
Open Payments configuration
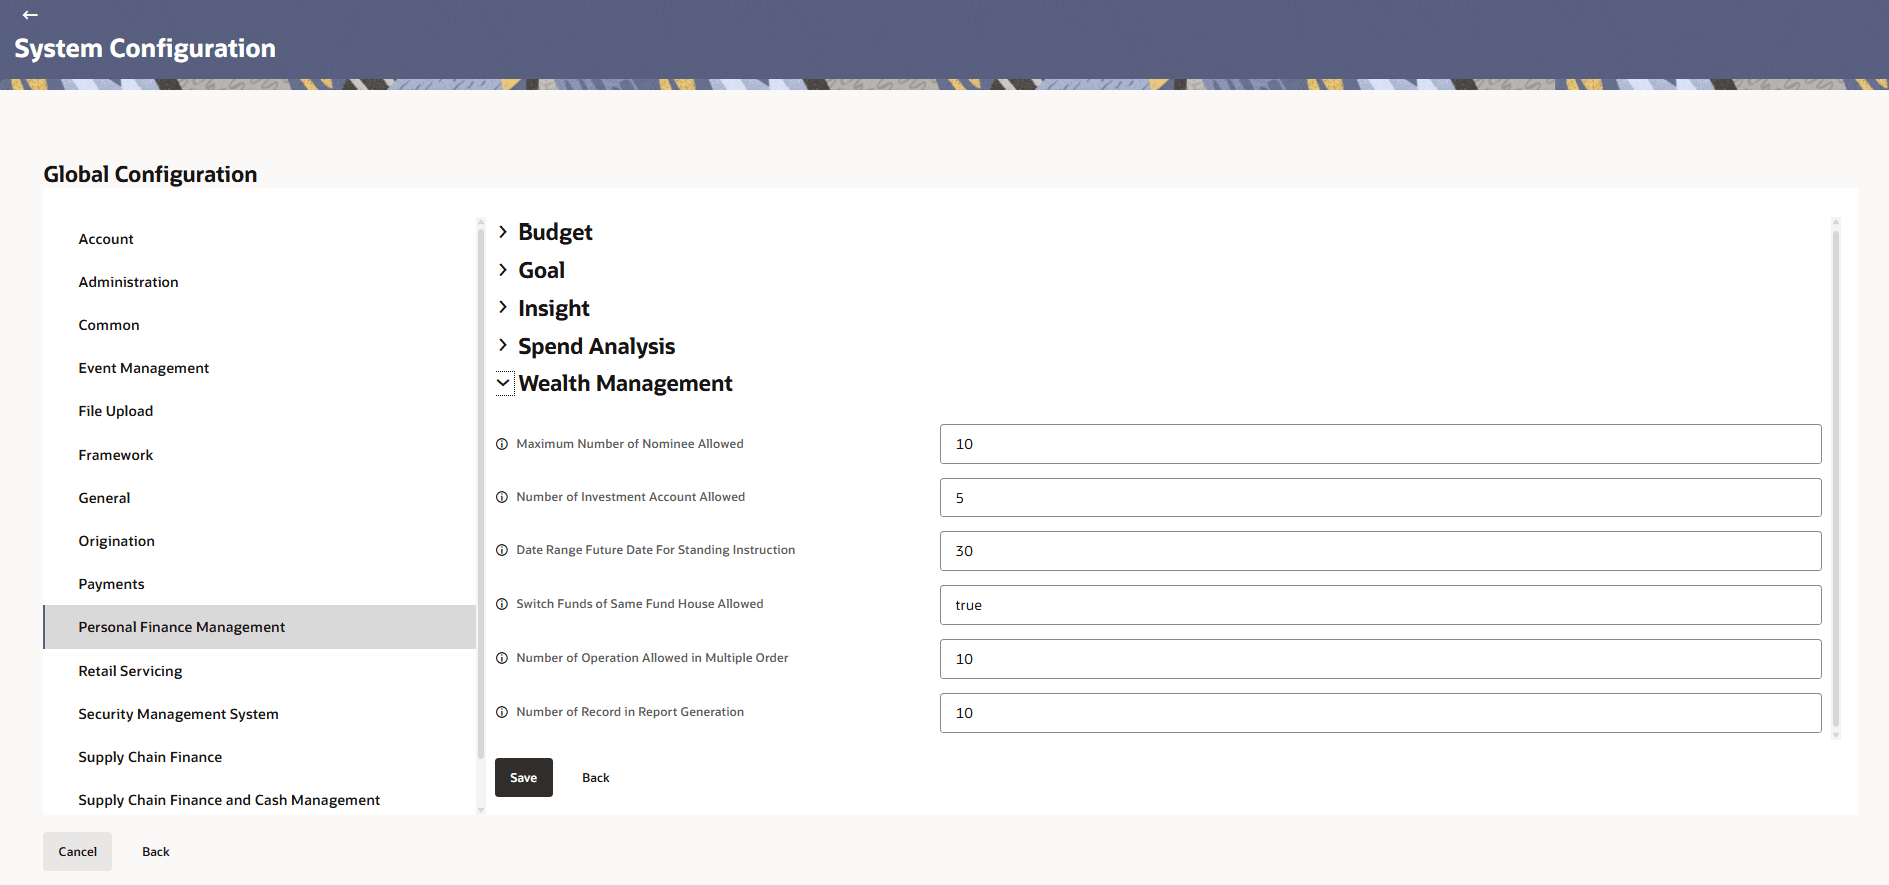pyautogui.click(x=259, y=584)
